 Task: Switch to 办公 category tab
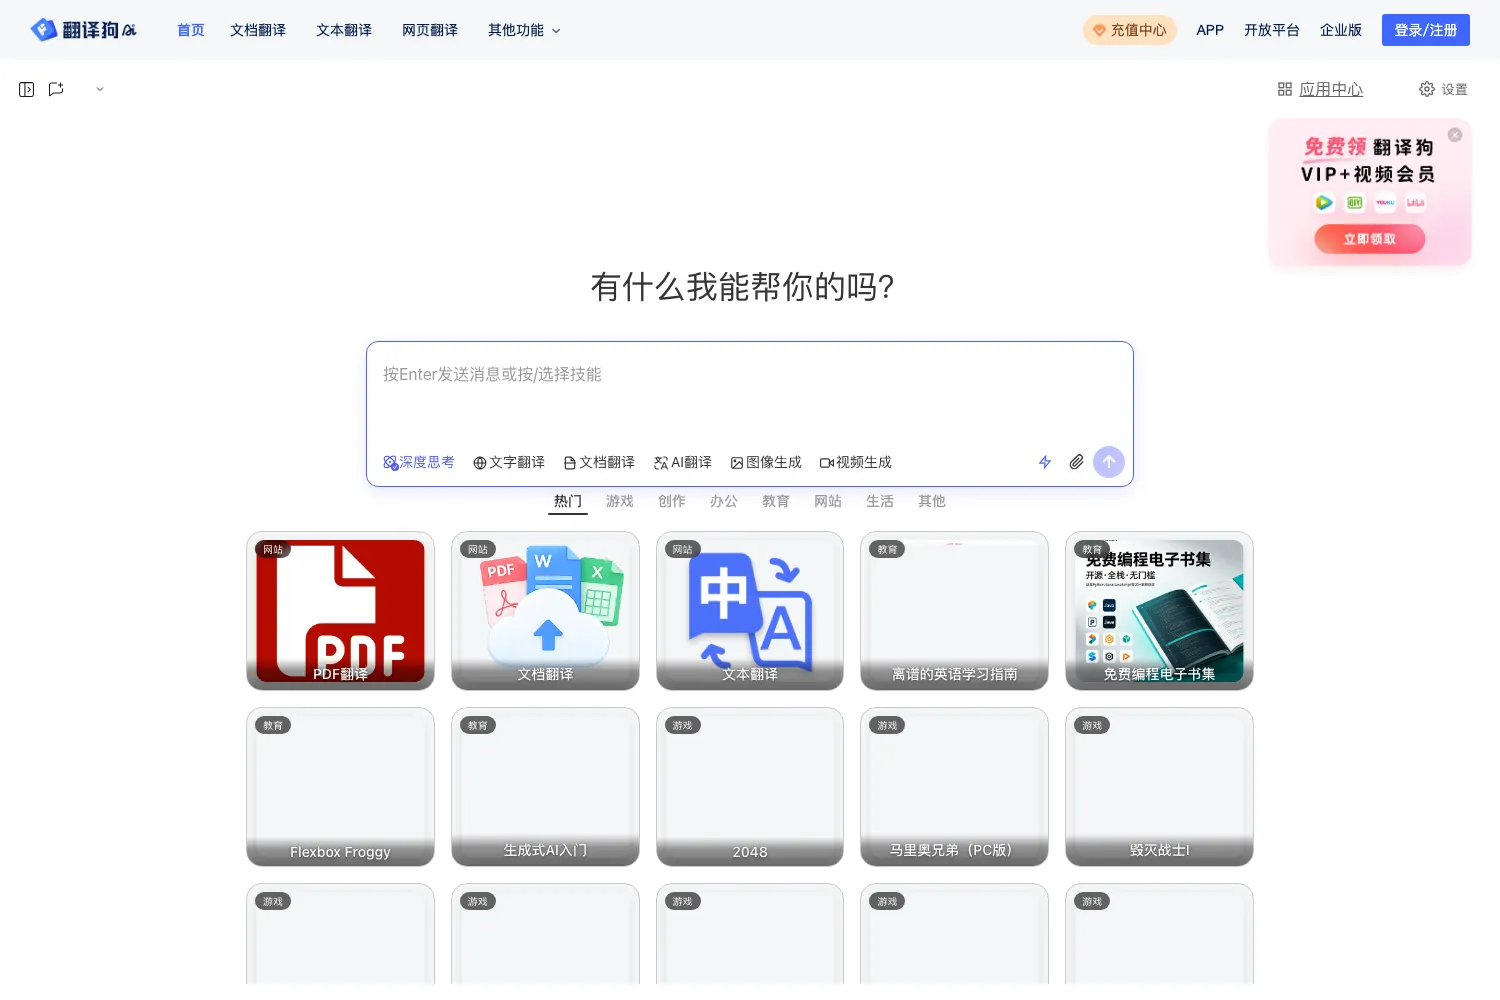724,502
